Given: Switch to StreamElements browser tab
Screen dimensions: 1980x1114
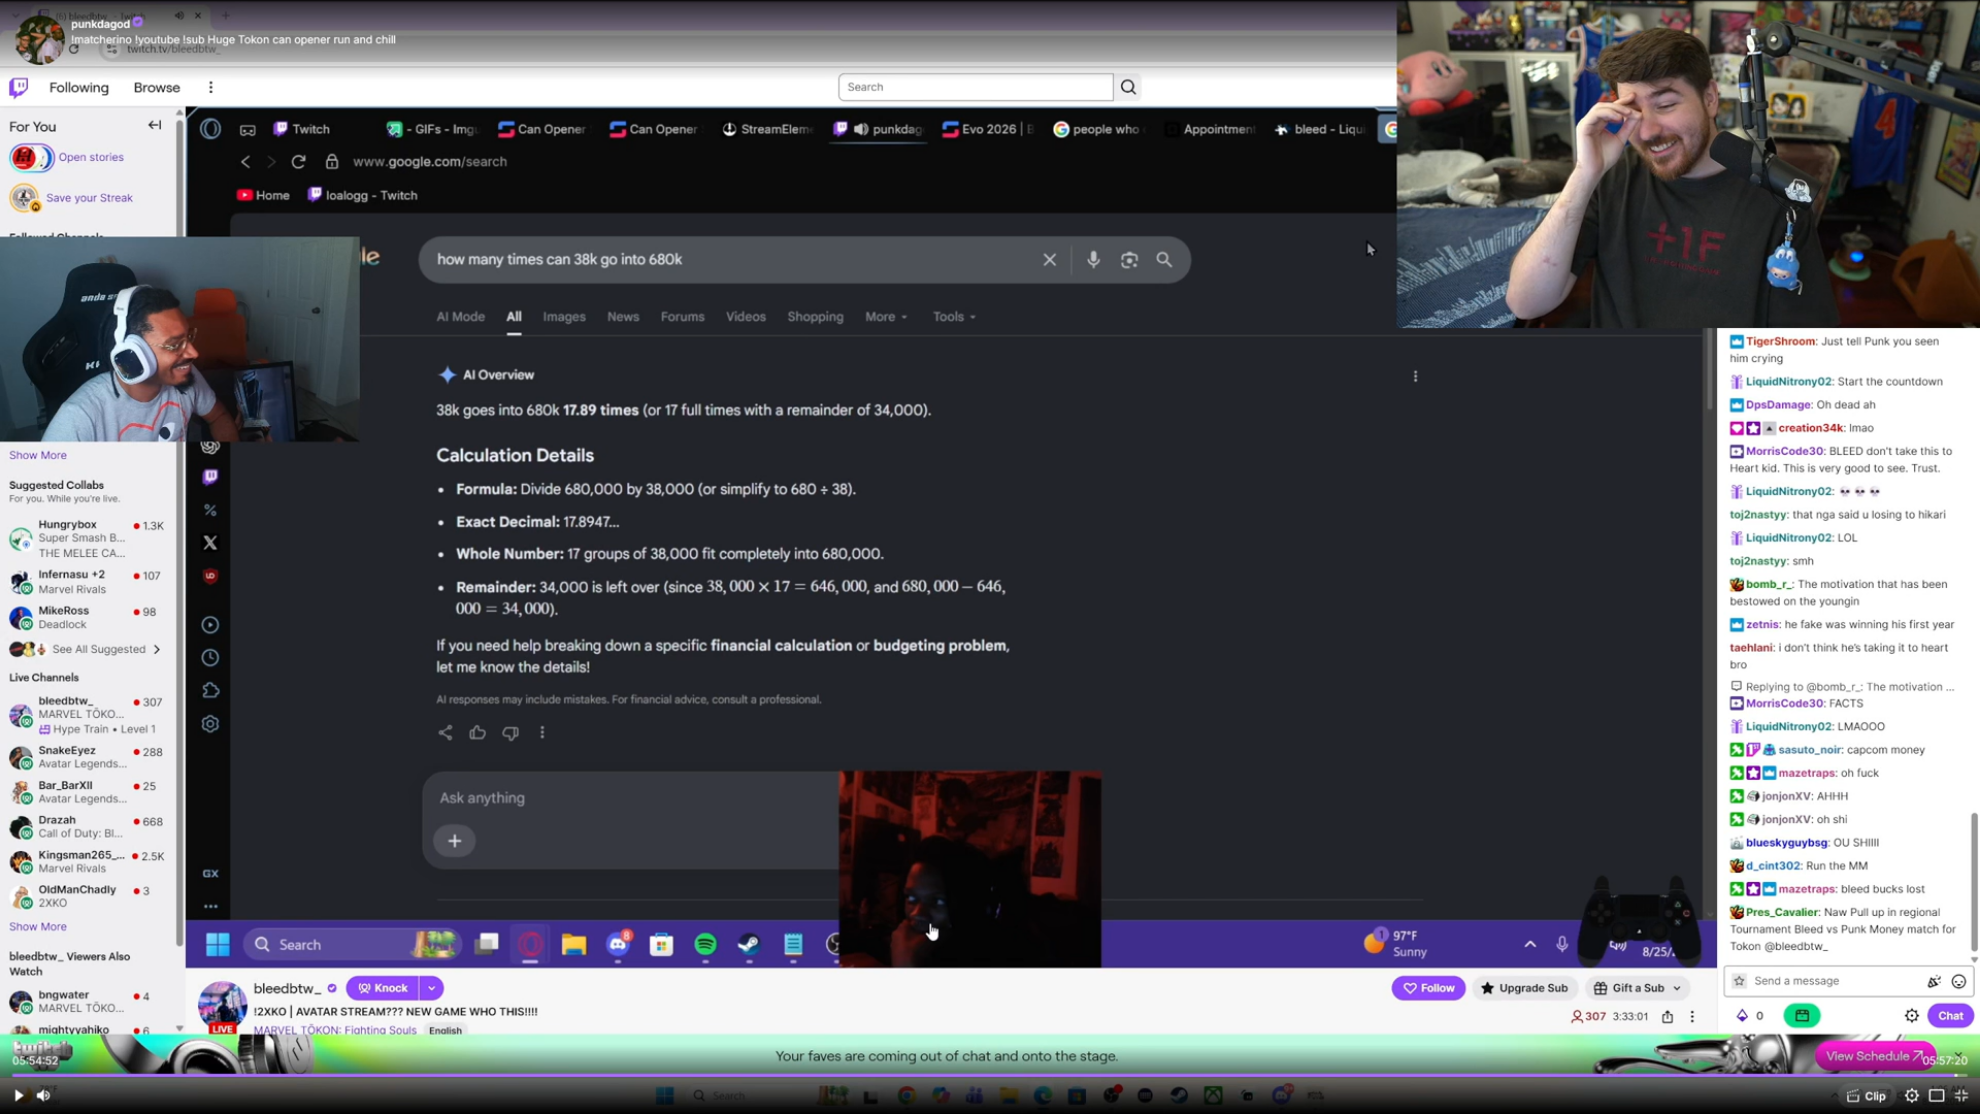Looking at the screenshot, I should coord(768,129).
